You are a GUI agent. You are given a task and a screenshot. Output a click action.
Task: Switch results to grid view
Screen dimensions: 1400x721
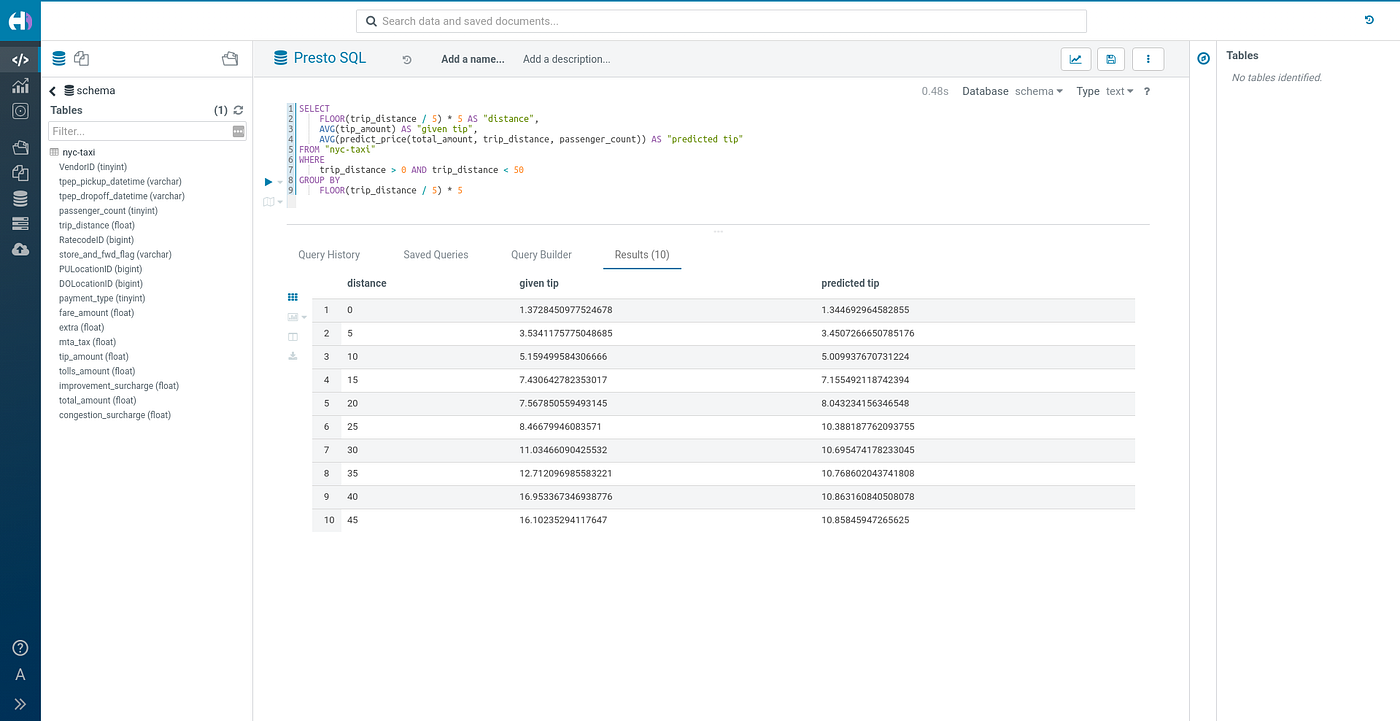pyautogui.click(x=292, y=297)
